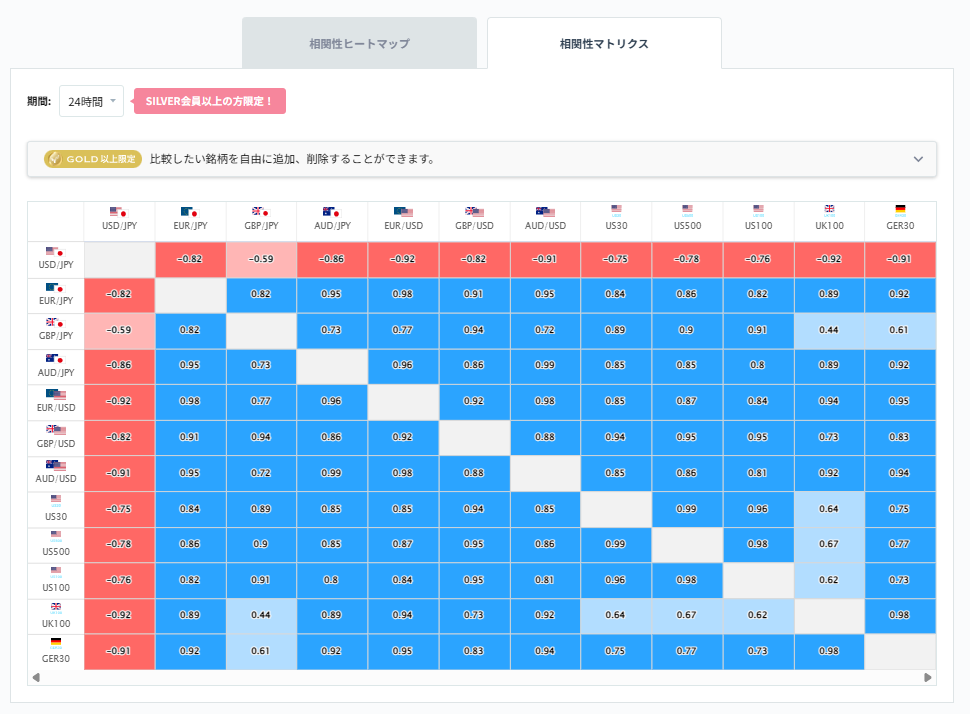This screenshot has height=714, width=970.
Task: Open the 24時間 period dropdown
Action: tap(91, 101)
